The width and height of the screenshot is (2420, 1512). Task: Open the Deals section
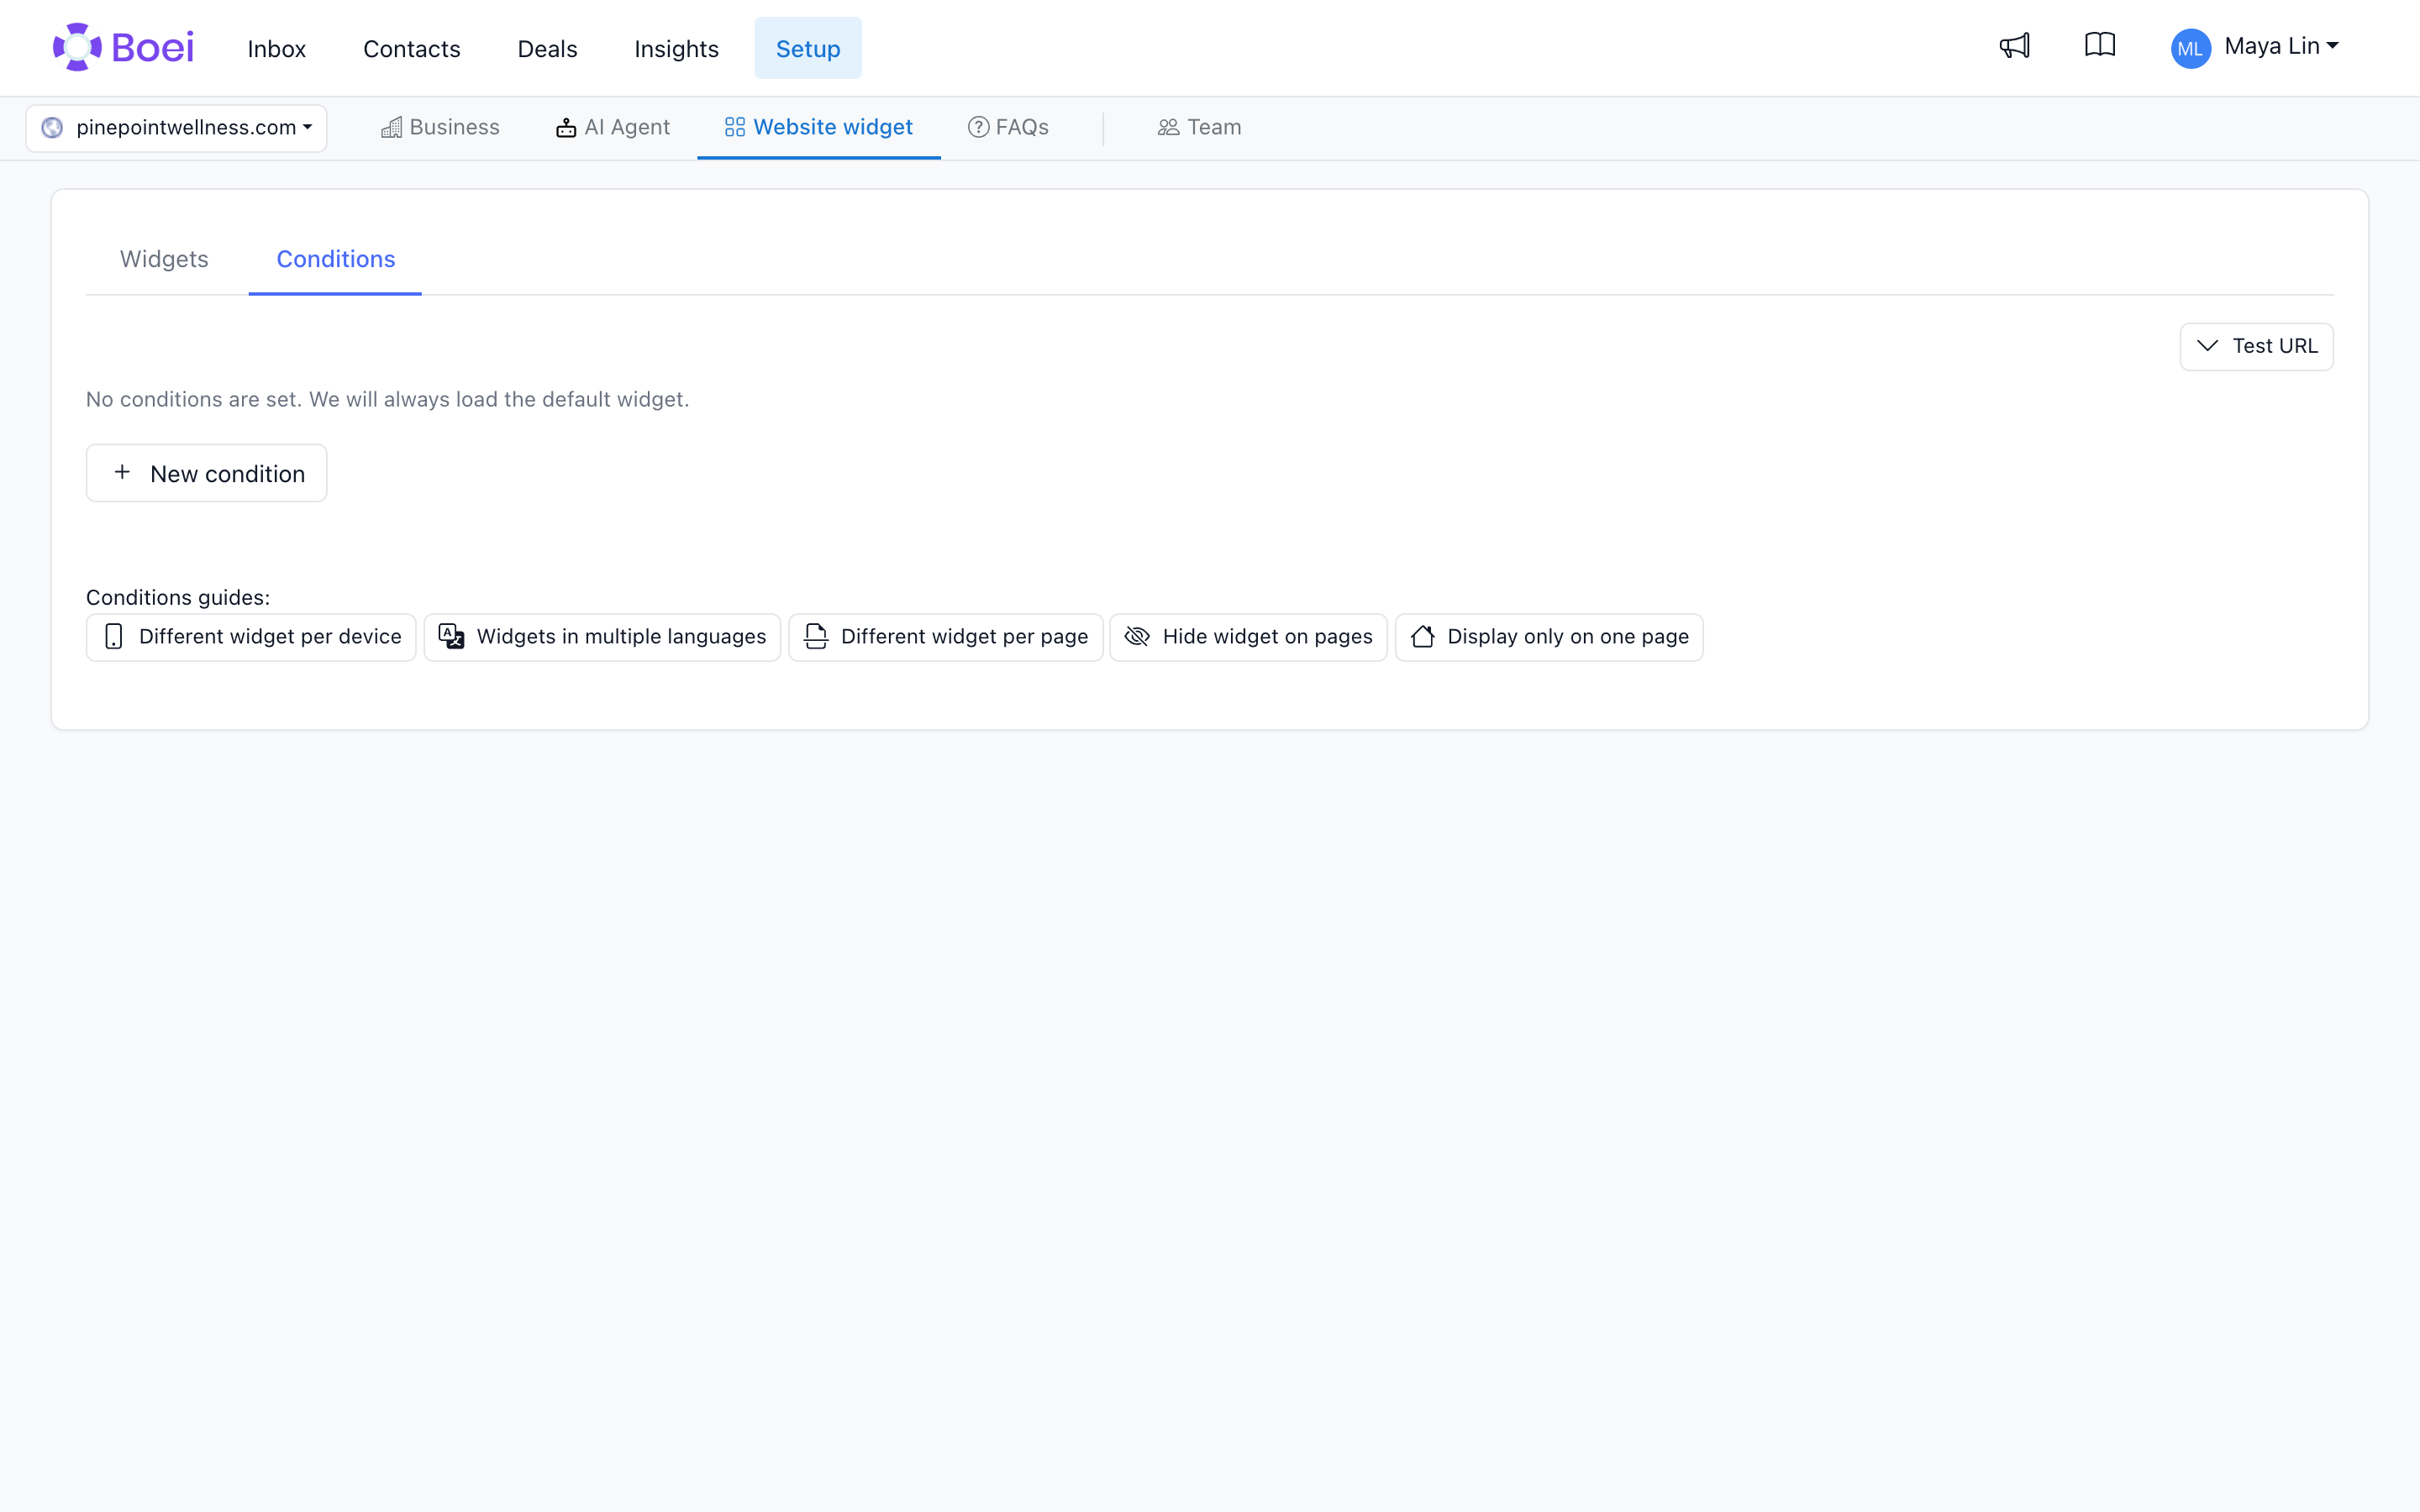[x=547, y=48]
